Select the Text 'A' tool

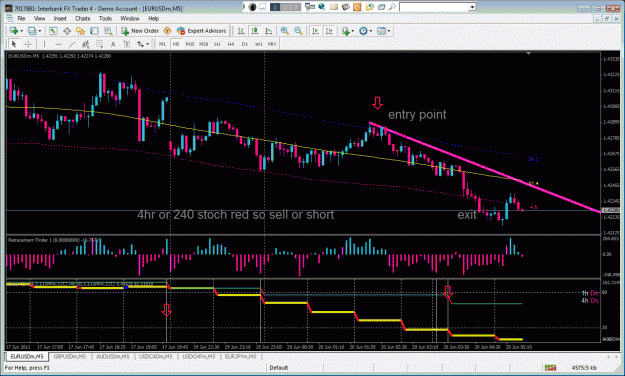[113, 44]
